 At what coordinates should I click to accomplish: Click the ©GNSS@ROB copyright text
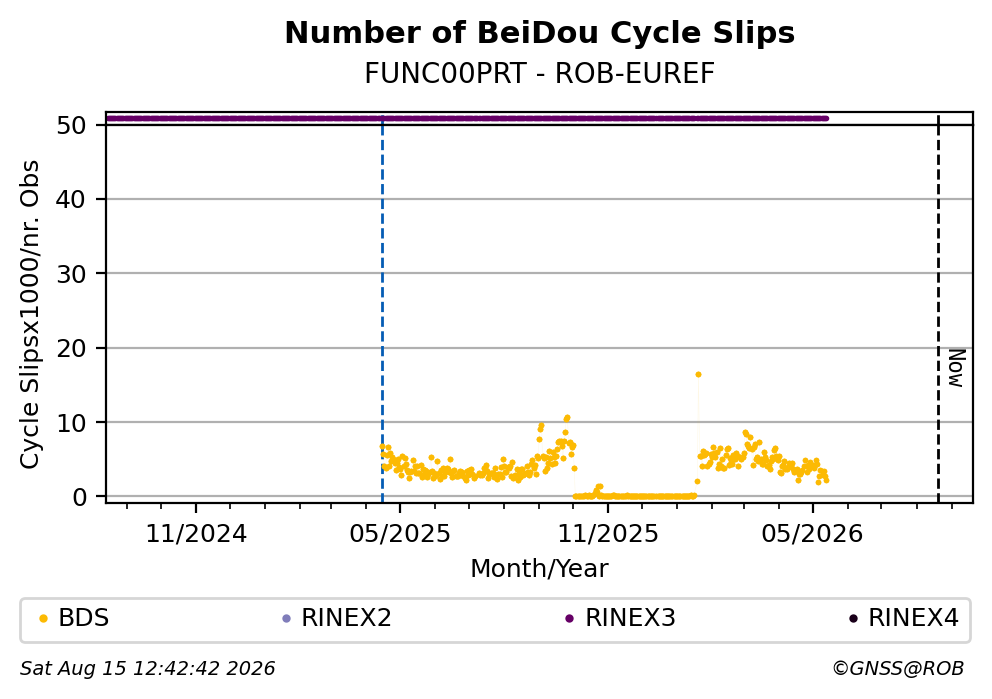(898, 669)
